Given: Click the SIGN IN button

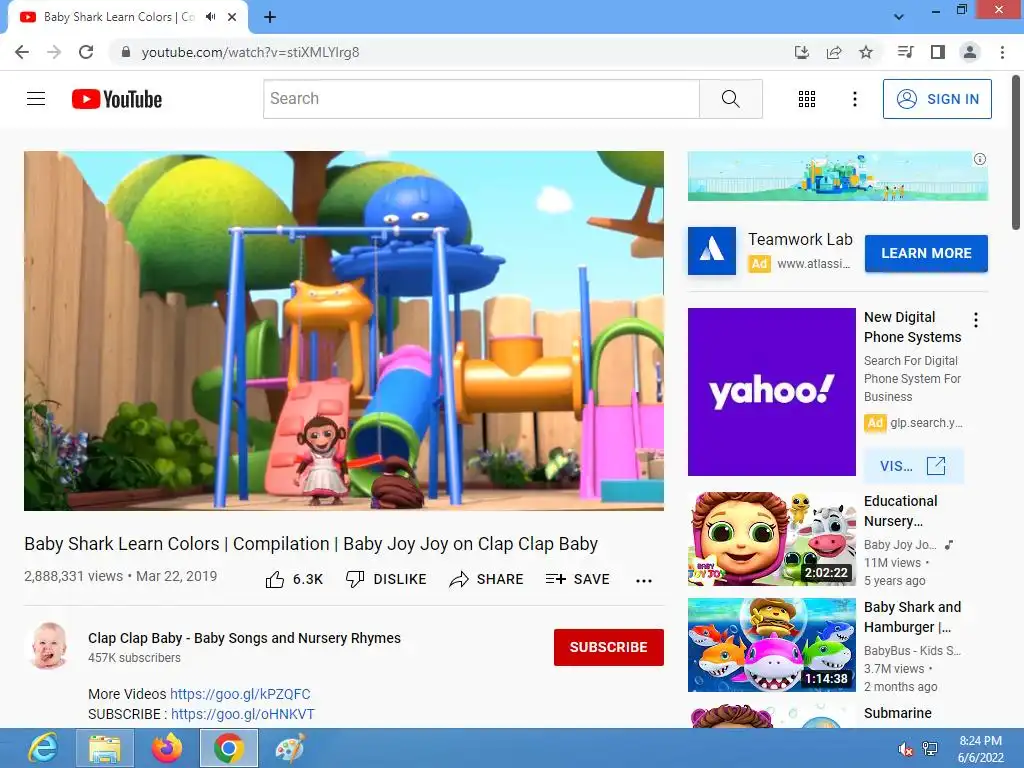Looking at the screenshot, I should (x=937, y=99).
